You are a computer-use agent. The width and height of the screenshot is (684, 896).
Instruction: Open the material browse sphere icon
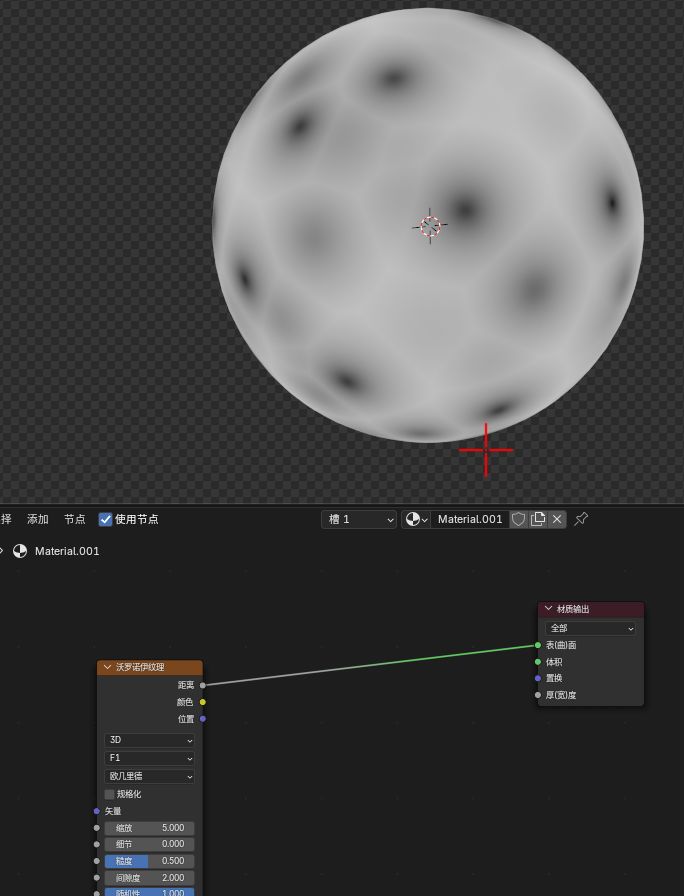click(x=416, y=519)
